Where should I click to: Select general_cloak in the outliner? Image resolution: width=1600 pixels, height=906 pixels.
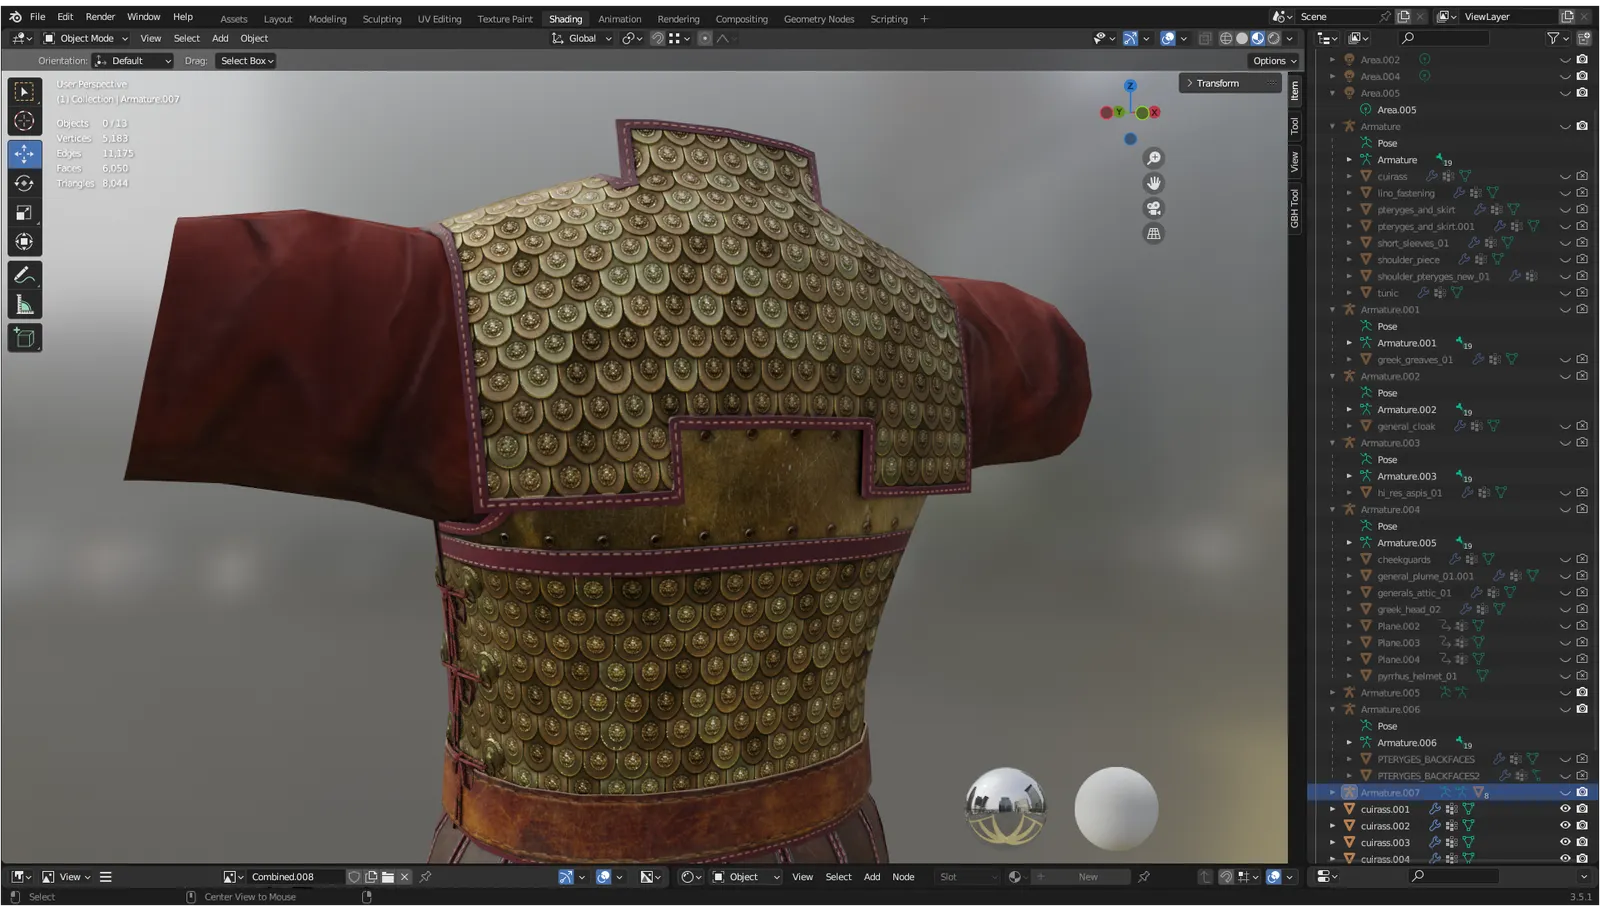click(x=1406, y=426)
